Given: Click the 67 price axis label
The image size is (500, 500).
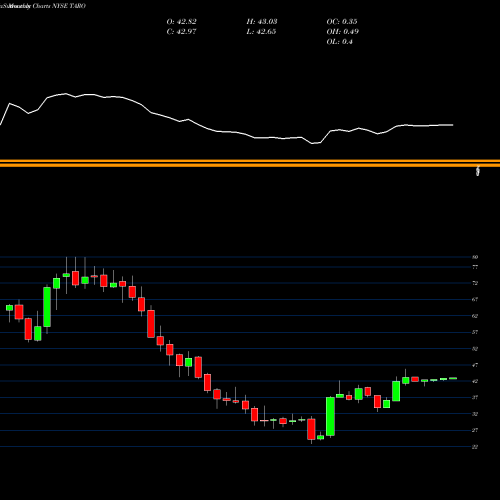Looking at the screenshot, I should point(475,299).
